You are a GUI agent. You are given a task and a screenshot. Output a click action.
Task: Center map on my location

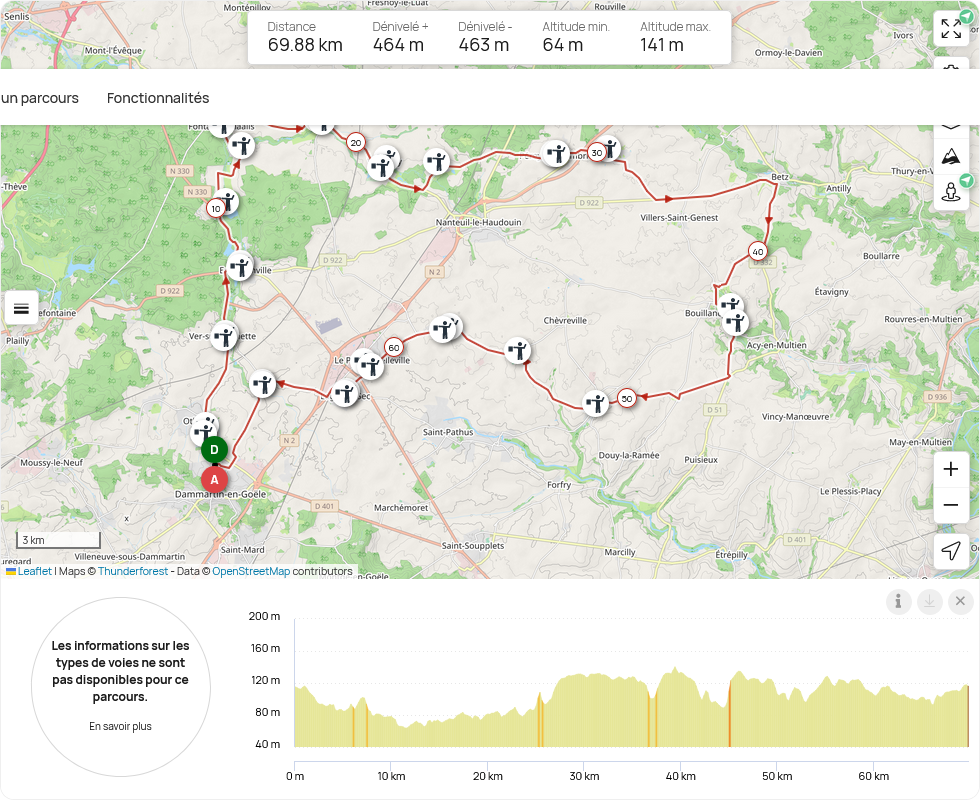tap(950, 551)
